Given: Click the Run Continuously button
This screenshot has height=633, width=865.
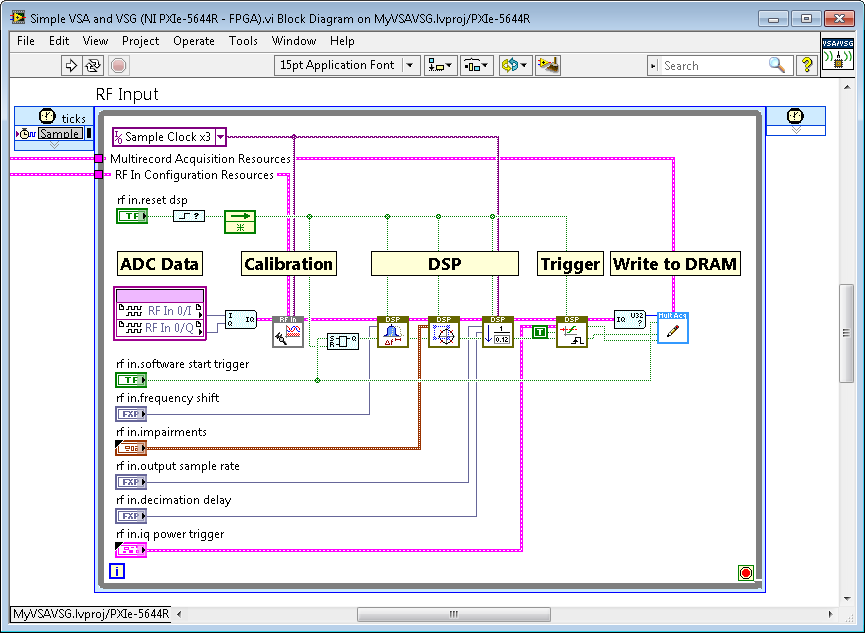Looking at the screenshot, I should click(x=93, y=66).
